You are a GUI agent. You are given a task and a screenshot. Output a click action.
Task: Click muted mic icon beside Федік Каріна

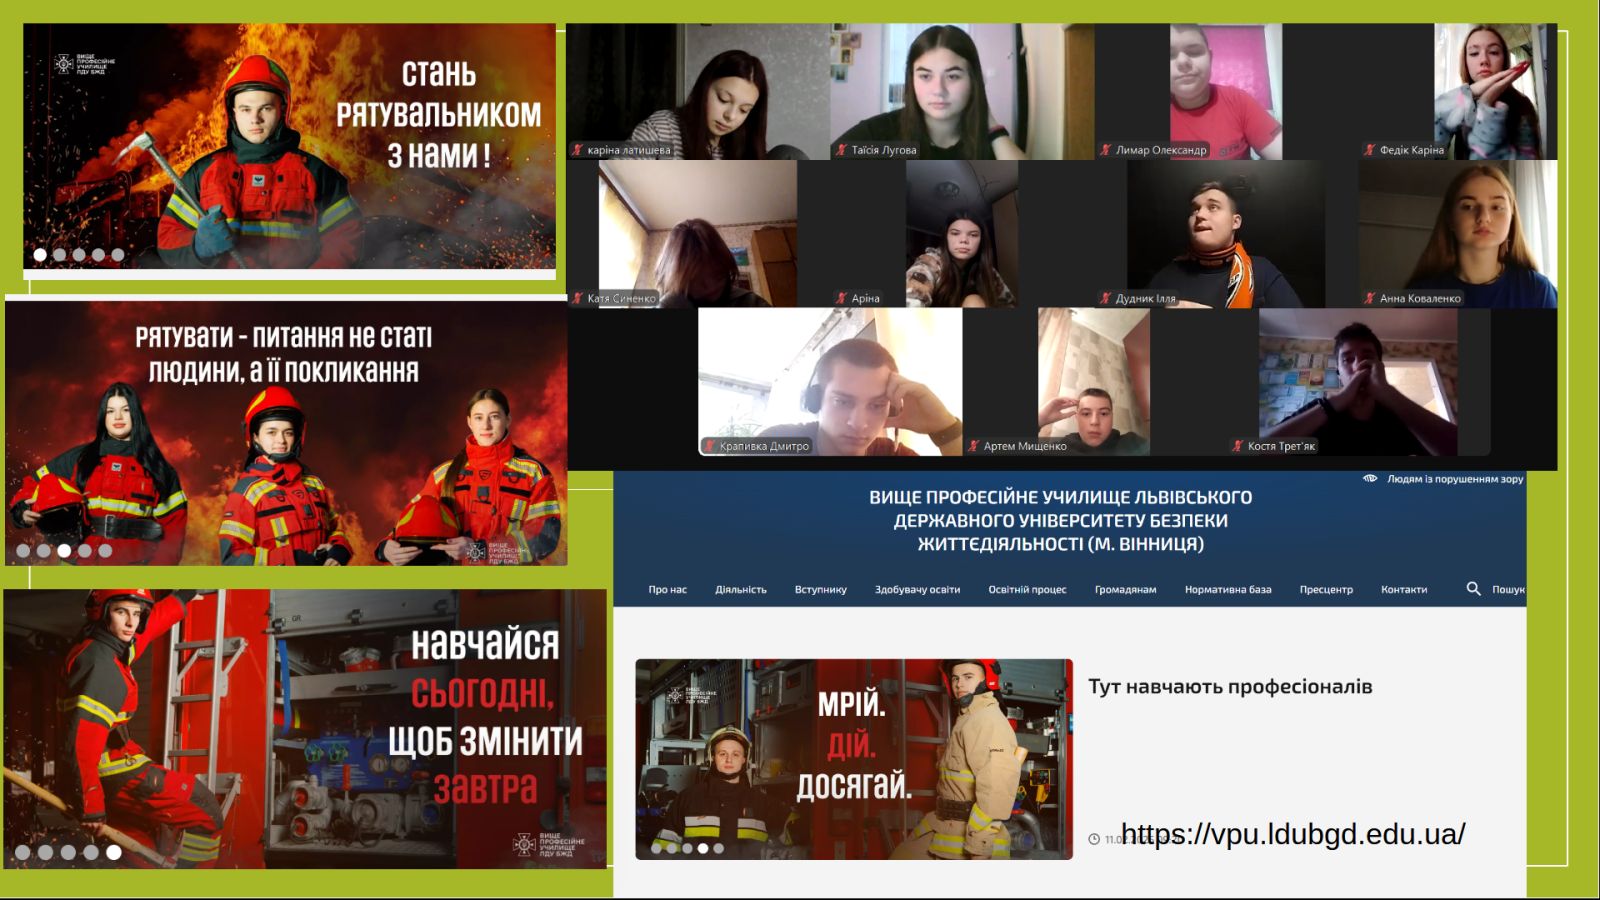[x=1370, y=150]
